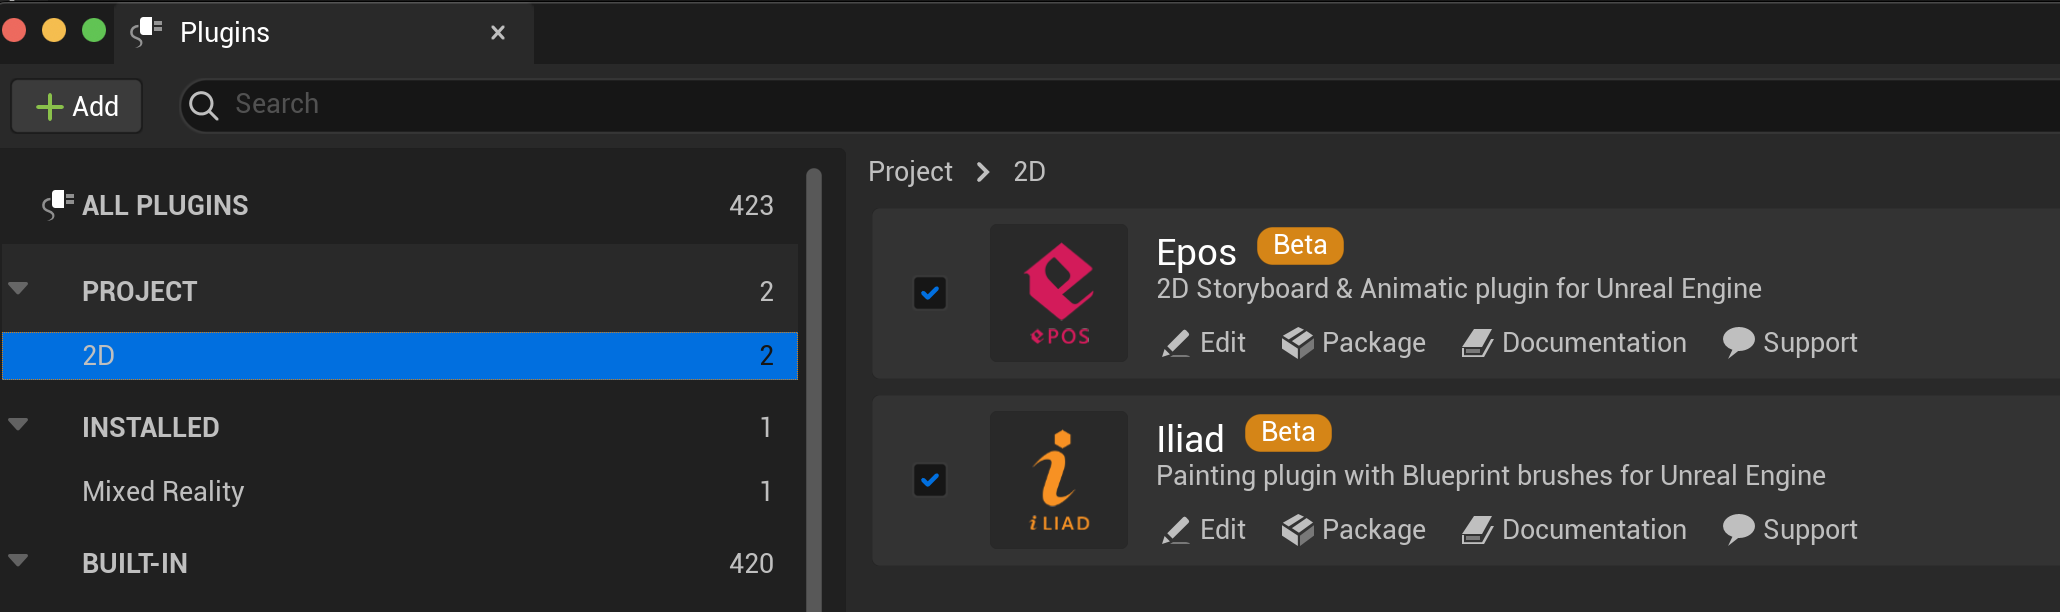Click the Iliad plugin logo thumbnail
This screenshot has height=612, width=2060.
coord(1059,480)
